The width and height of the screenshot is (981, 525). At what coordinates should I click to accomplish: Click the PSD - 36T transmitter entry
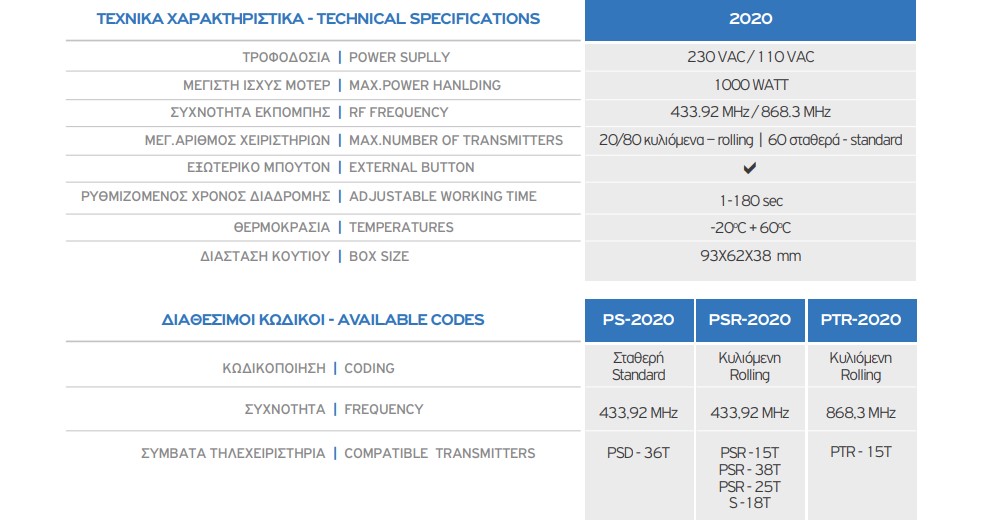pyautogui.click(x=638, y=452)
